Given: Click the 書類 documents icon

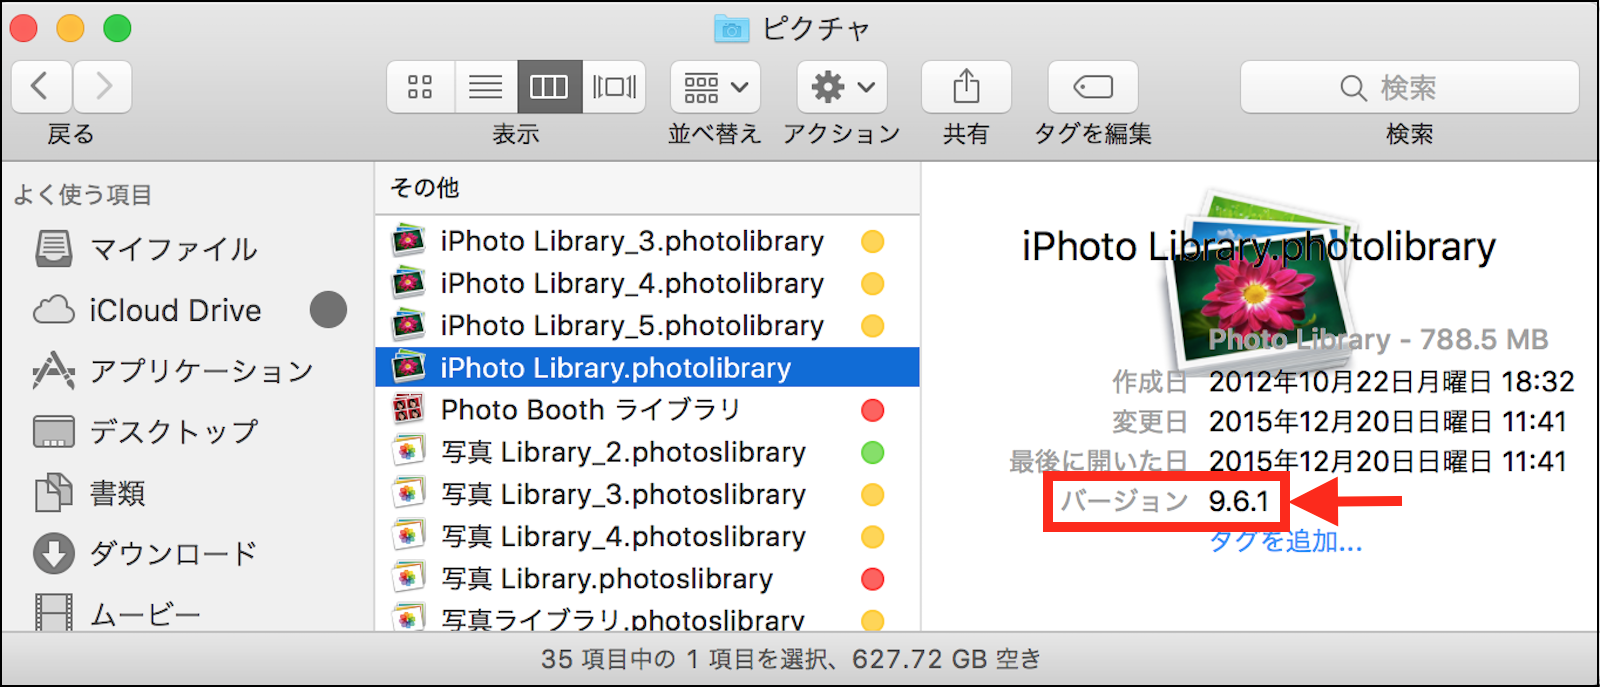Looking at the screenshot, I should (54, 493).
